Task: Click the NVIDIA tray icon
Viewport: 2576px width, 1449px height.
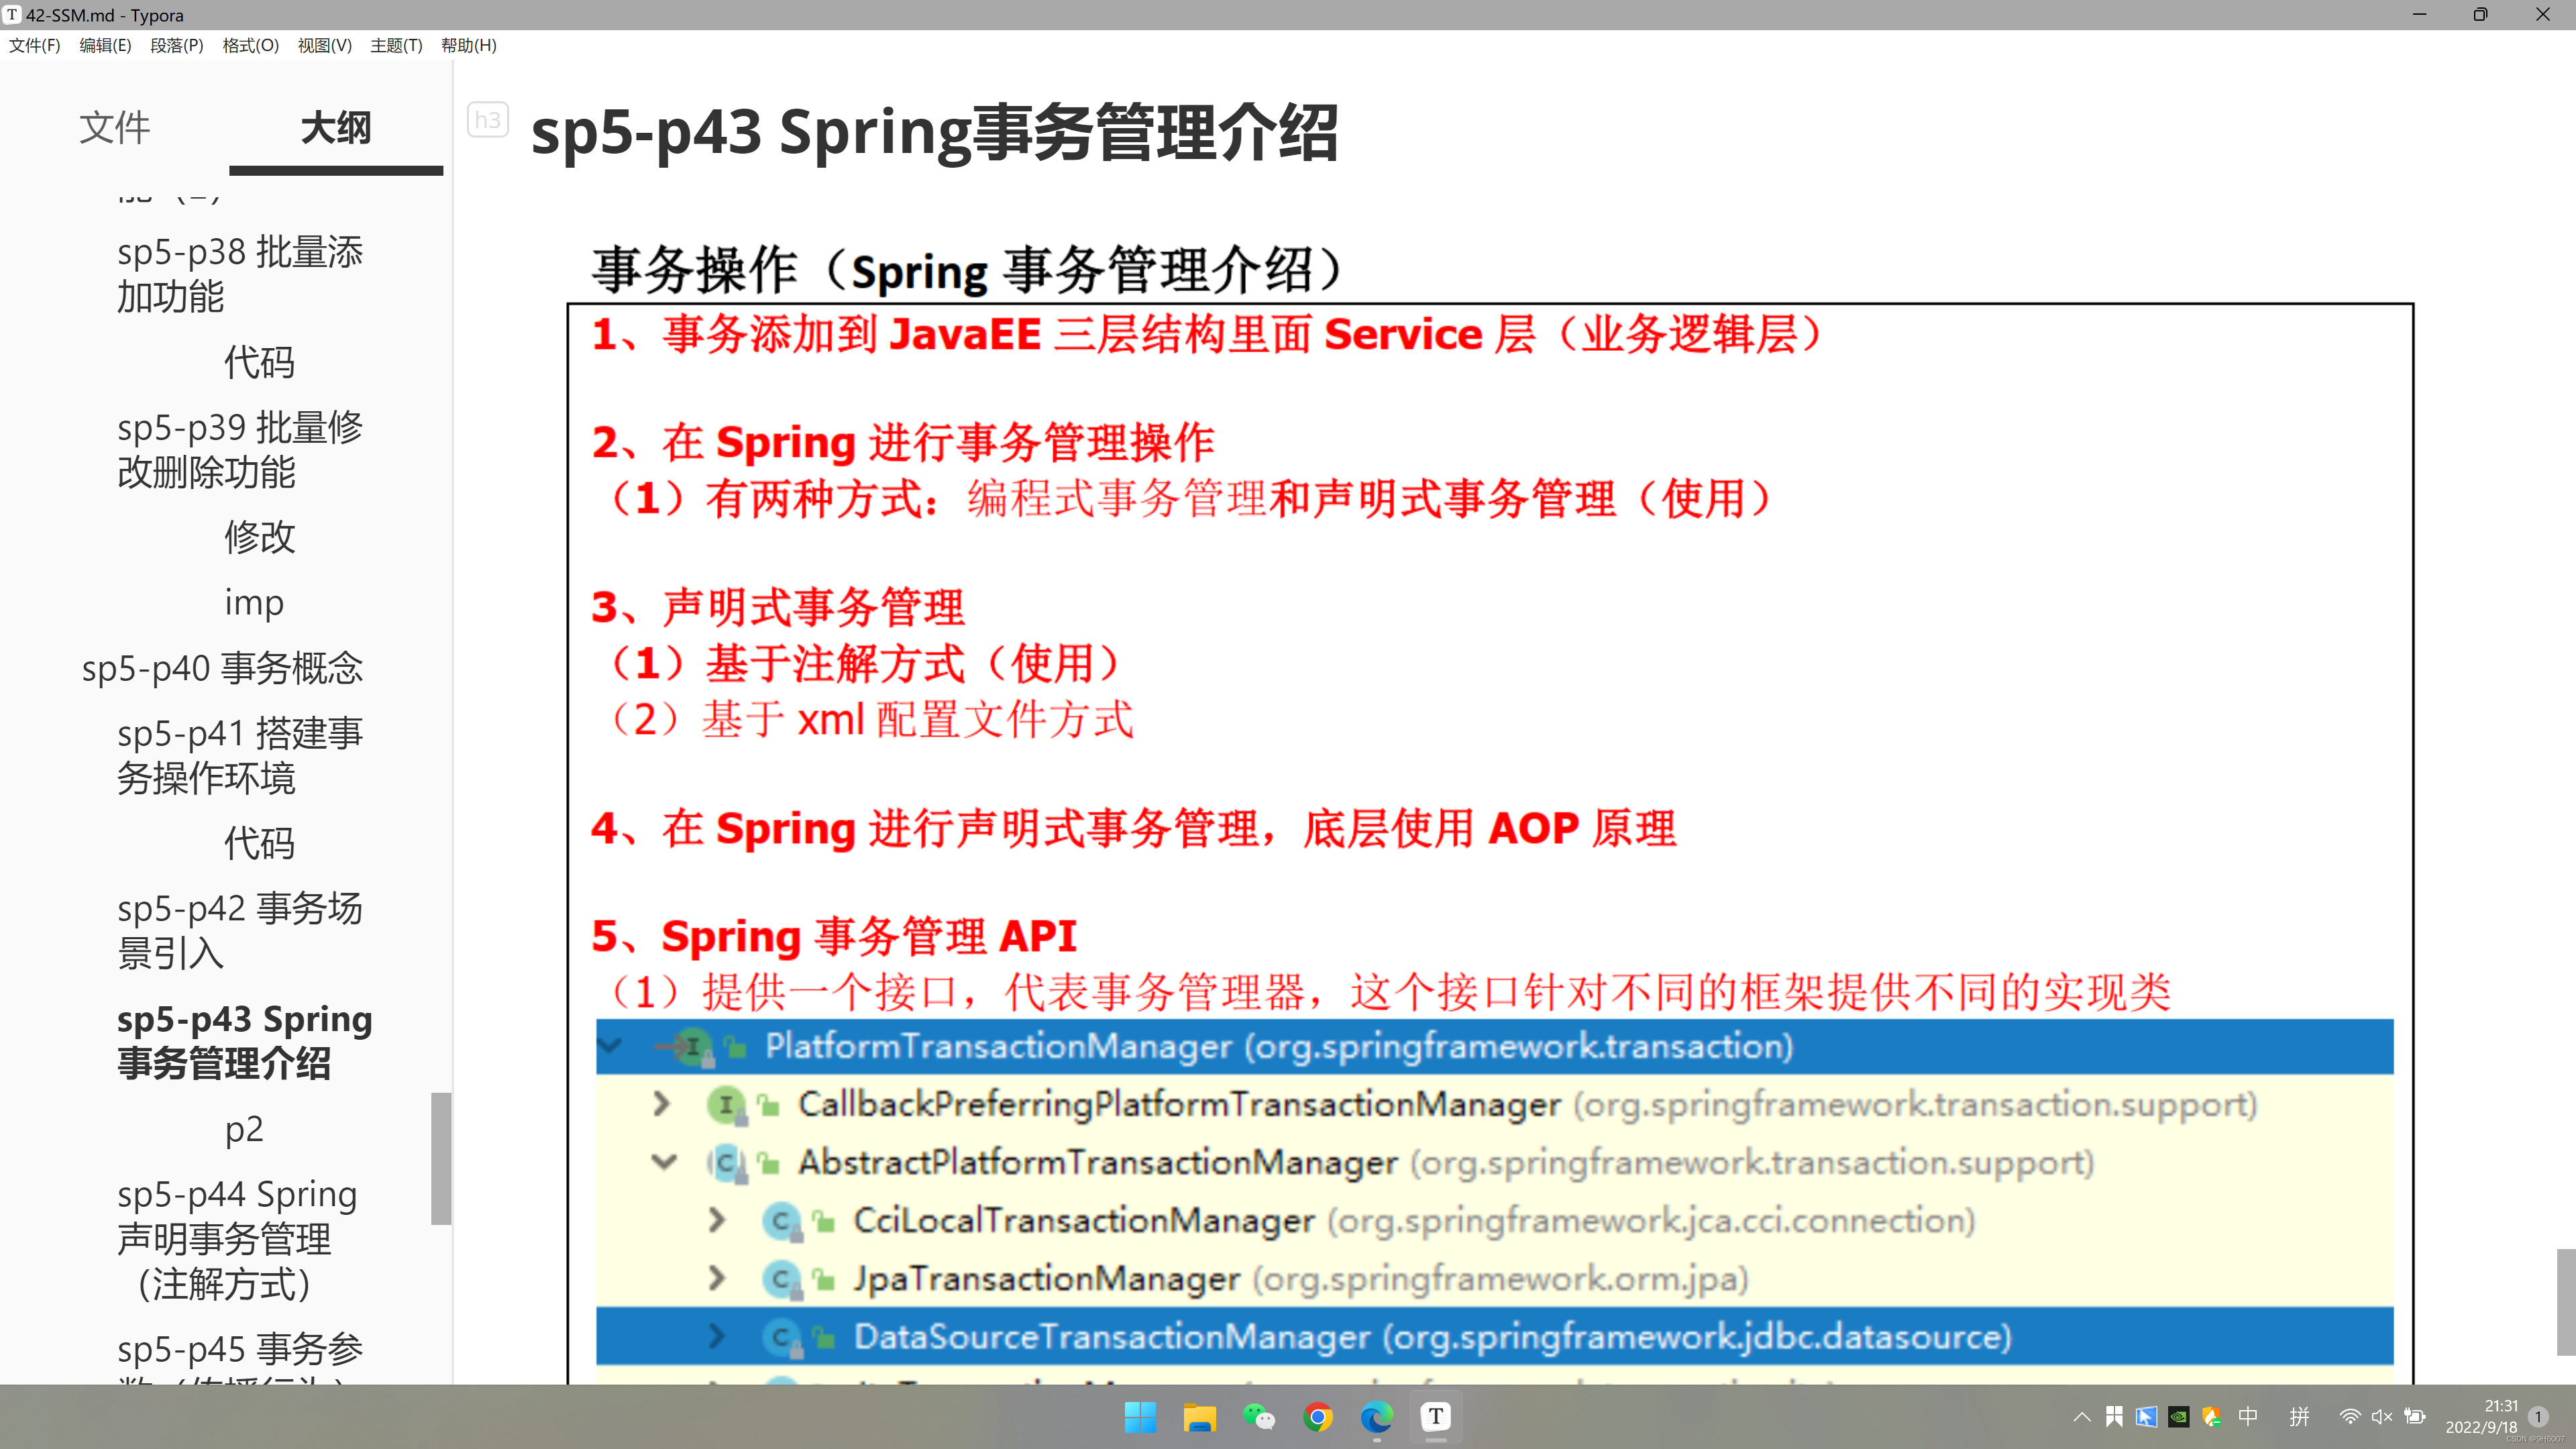Action: click(2178, 1416)
